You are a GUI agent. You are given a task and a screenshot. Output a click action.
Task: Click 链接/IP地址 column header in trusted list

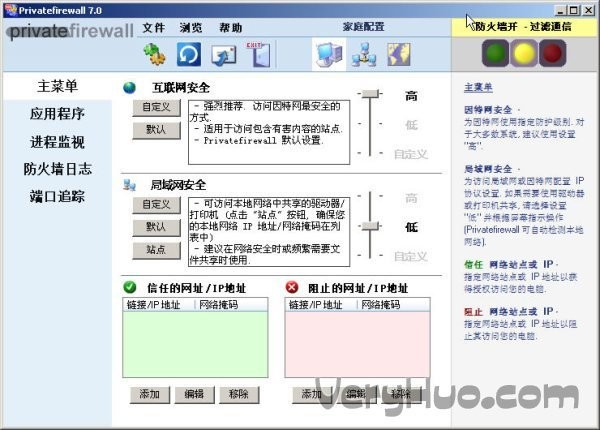tap(159, 305)
